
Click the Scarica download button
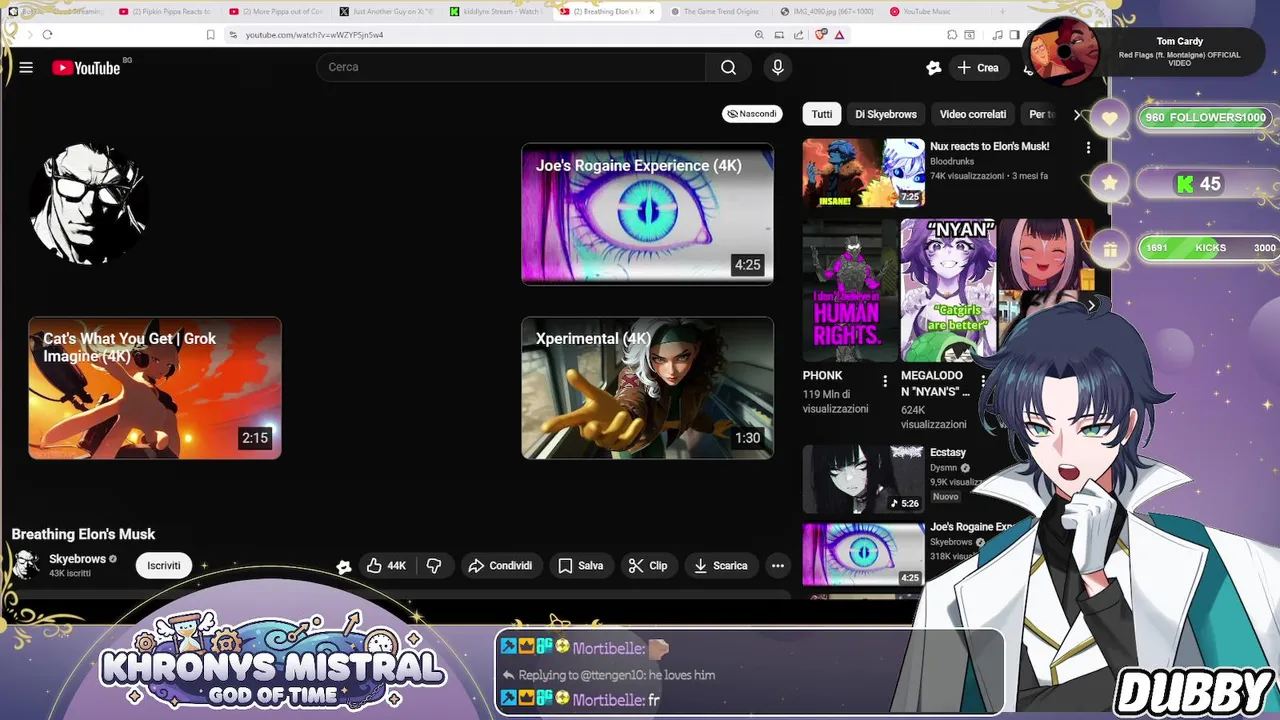tap(721, 566)
